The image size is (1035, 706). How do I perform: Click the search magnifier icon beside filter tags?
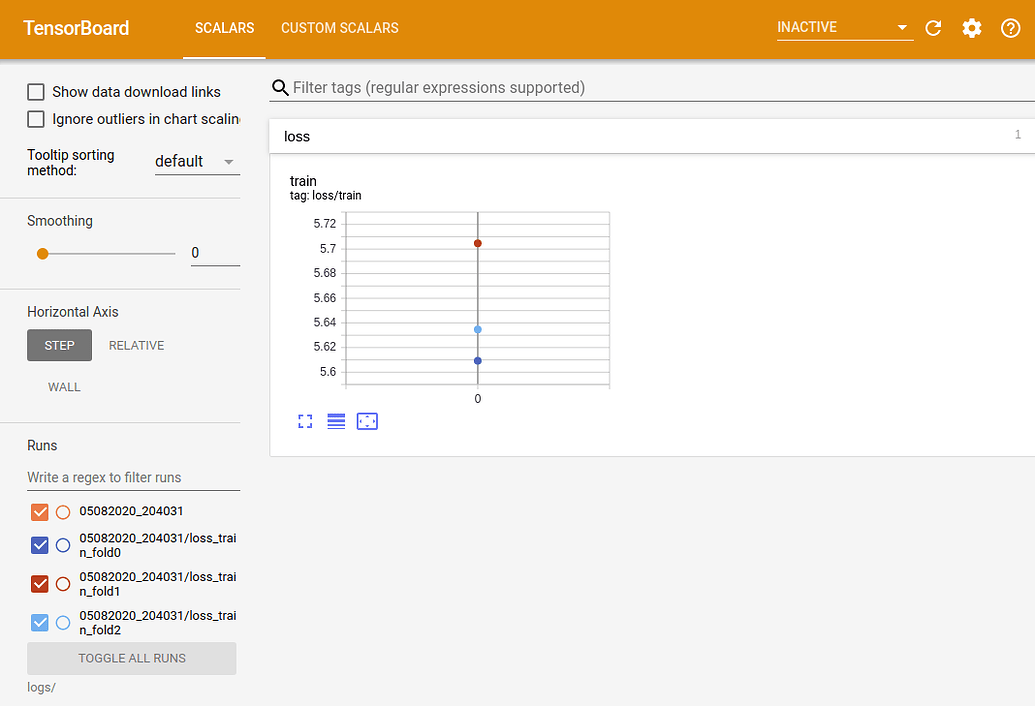click(x=281, y=88)
